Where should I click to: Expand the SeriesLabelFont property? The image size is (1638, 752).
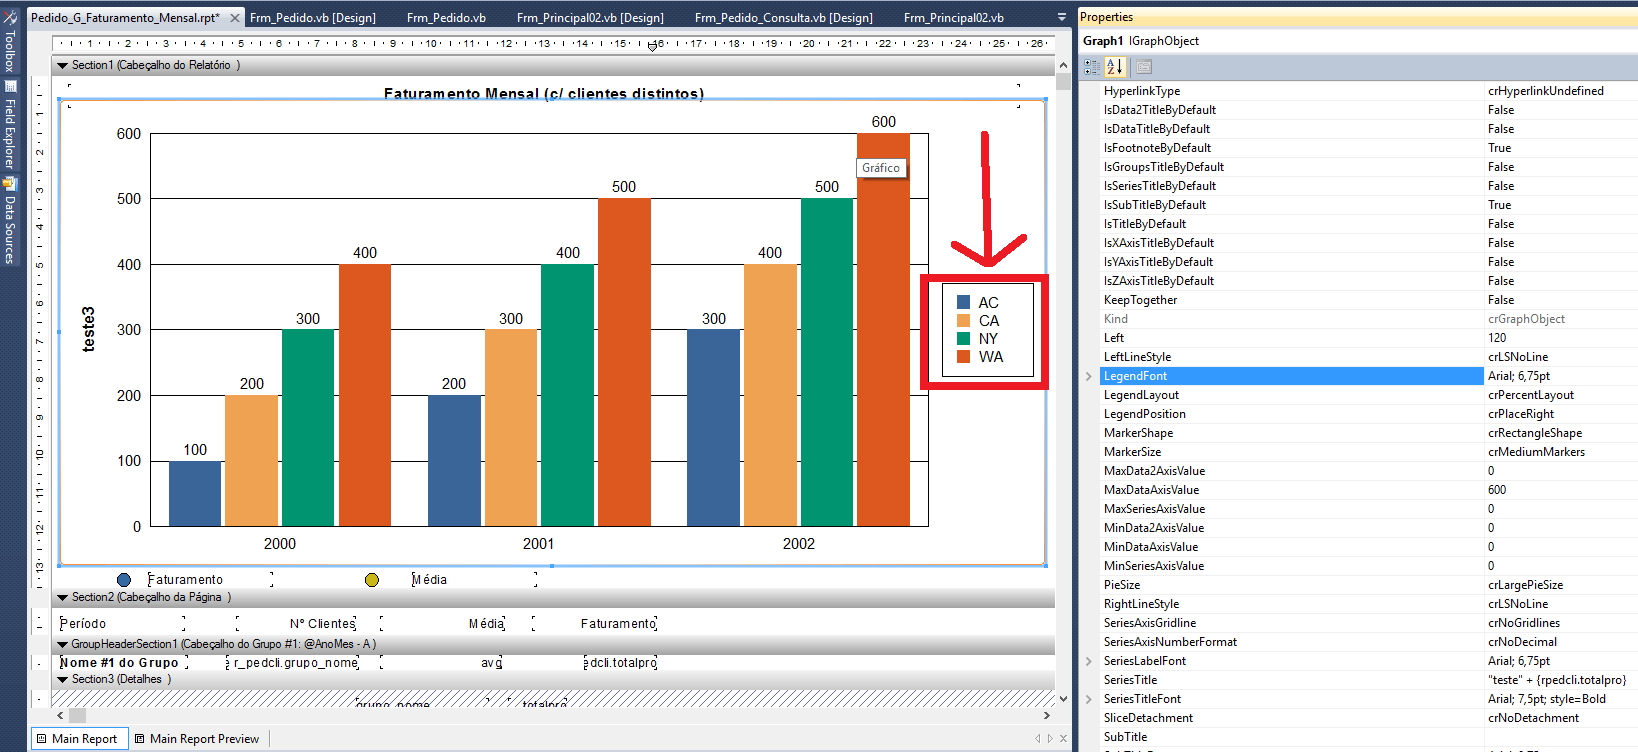point(1089,661)
